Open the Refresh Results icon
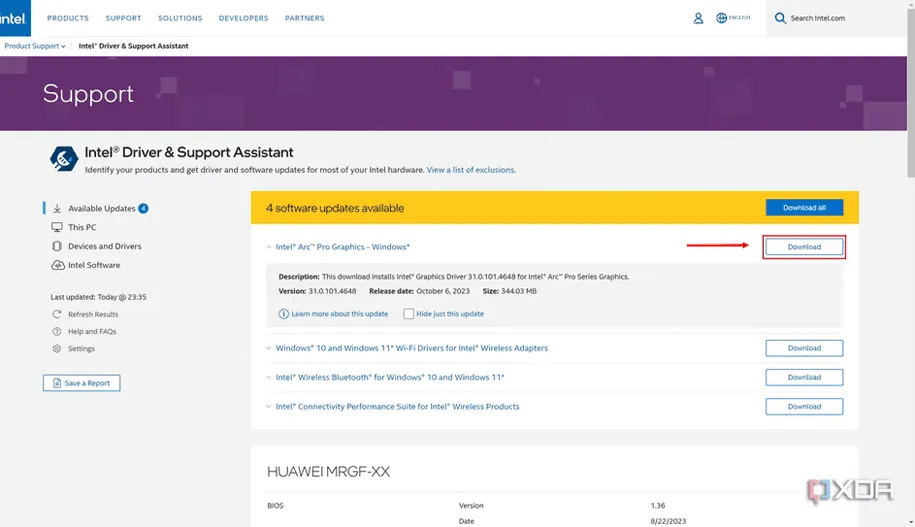The width and height of the screenshot is (915, 527). pyautogui.click(x=57, y=314)
